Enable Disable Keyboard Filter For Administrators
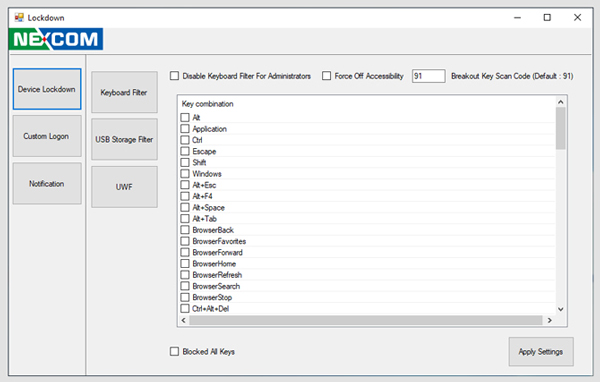The height and width of the screenshot is (382, 600). coord(174,76)
